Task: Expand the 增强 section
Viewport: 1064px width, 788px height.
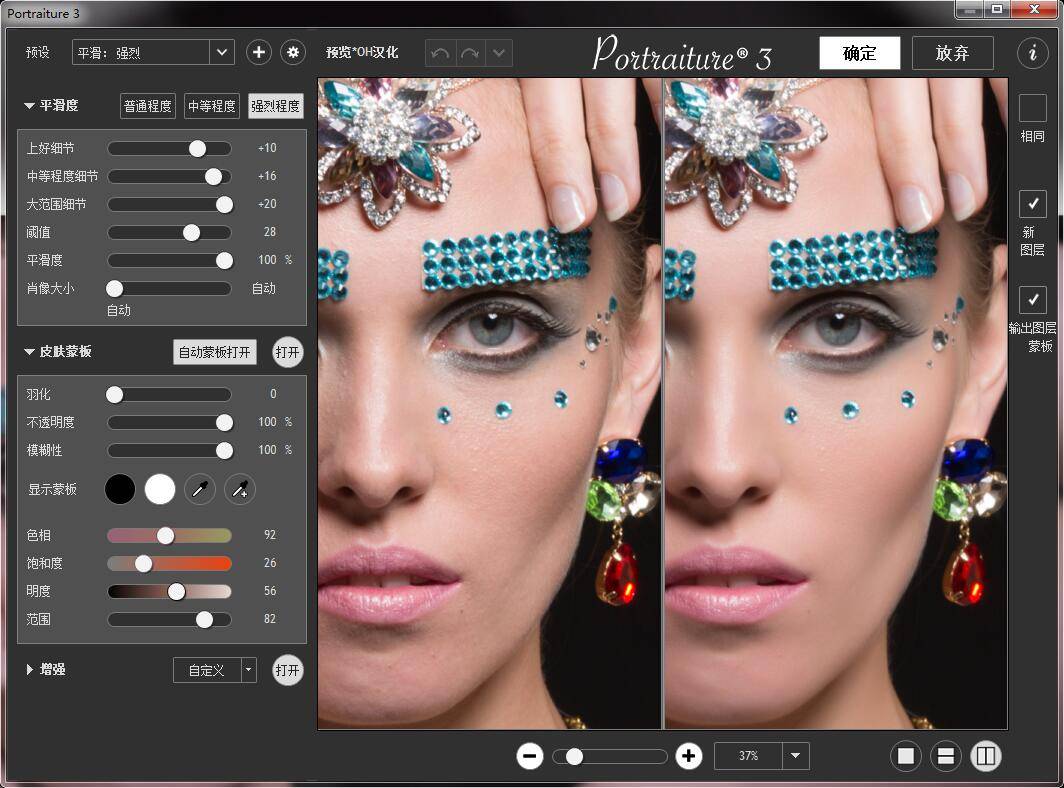Action: point(30,669)
